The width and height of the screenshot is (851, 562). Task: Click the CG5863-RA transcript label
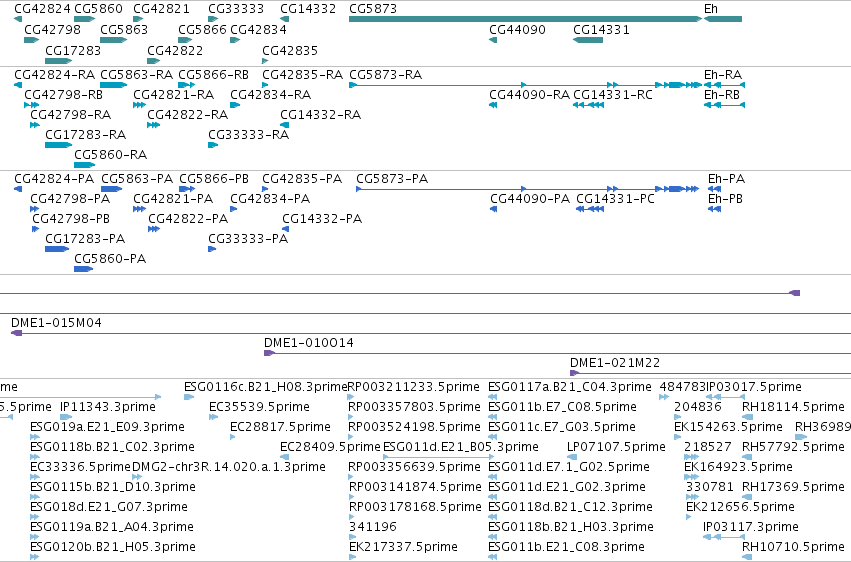137,74
